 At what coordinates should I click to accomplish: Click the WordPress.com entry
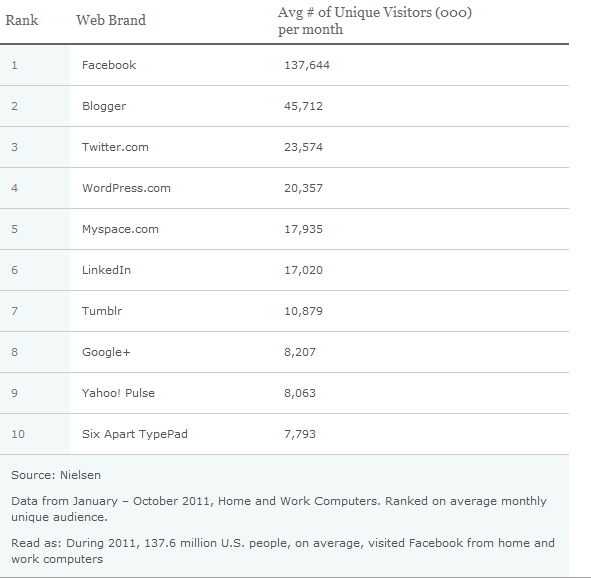coord(126,188)
